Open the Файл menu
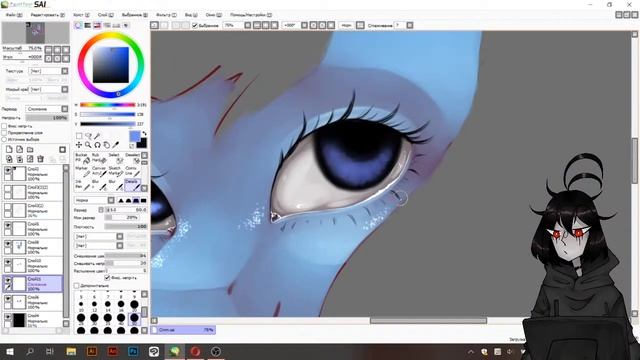 [x=13, y=15]
